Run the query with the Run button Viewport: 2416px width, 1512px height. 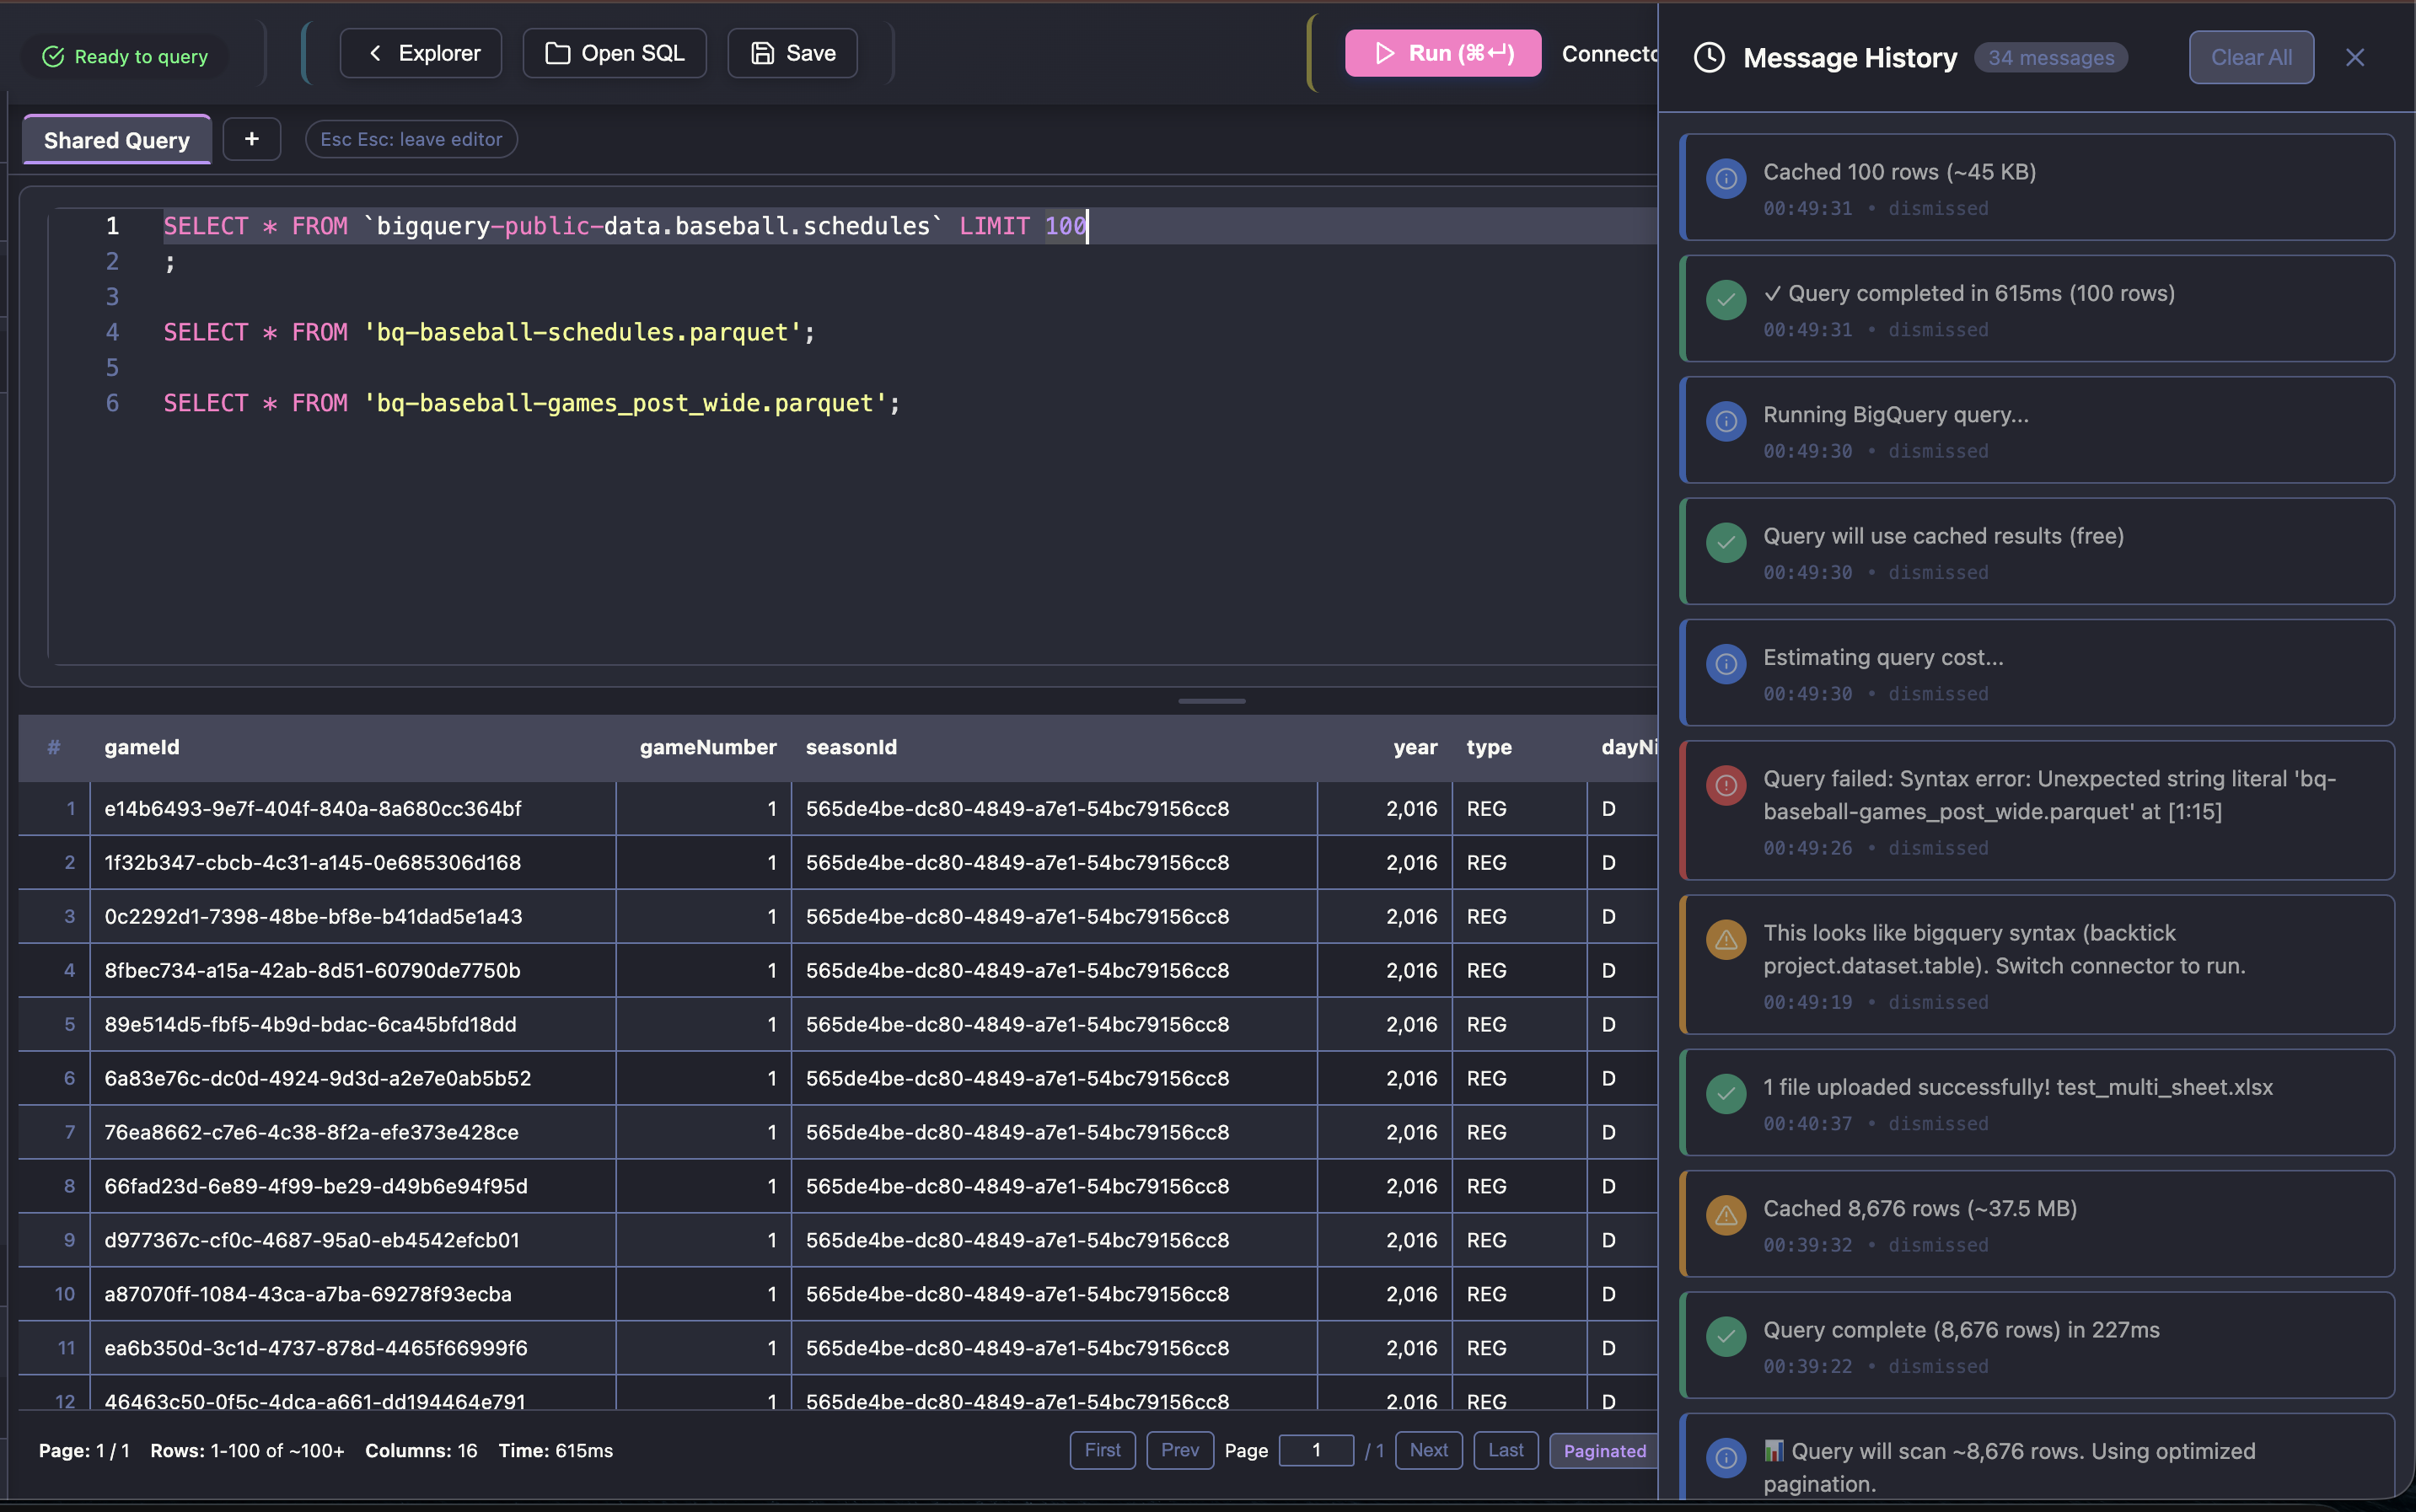point(1442,53)
